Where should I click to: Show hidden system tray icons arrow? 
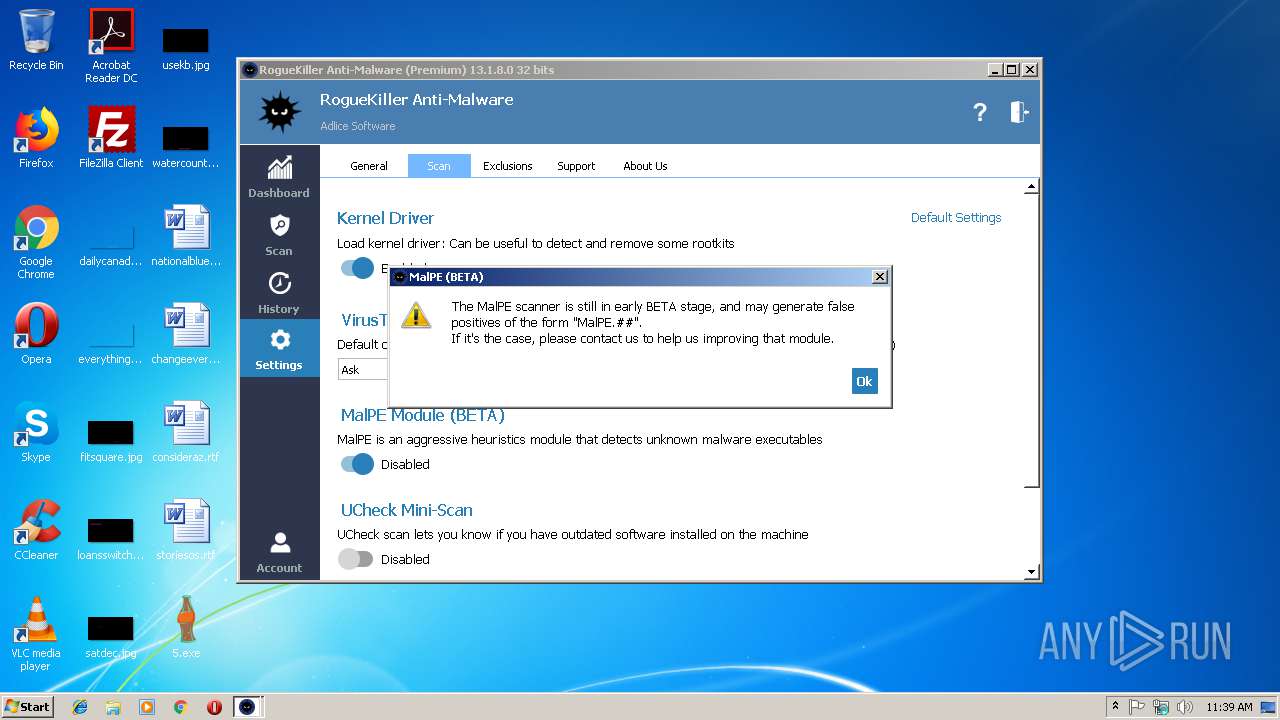(1115, 707)
